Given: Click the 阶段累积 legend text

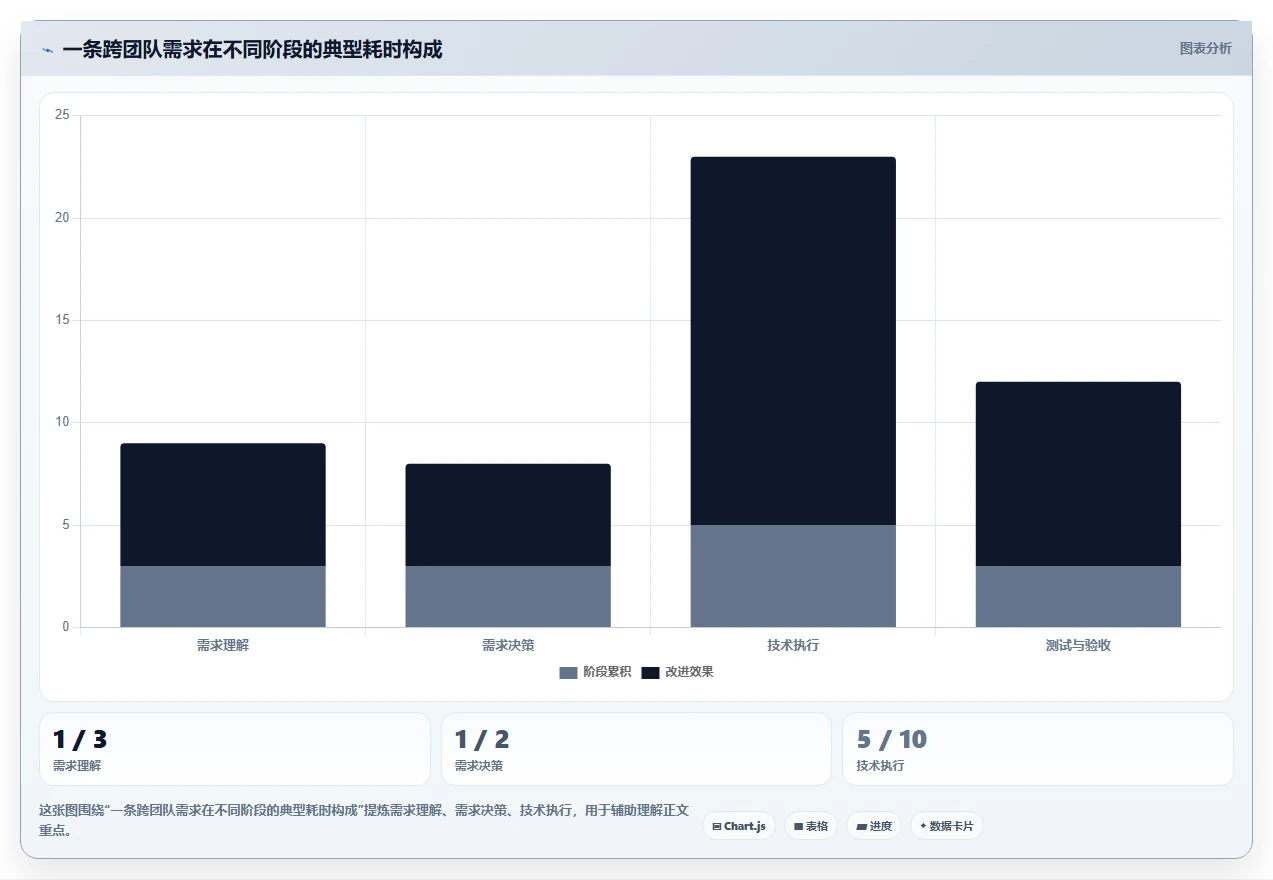Looking at the screenshot, I should (607, 672).
